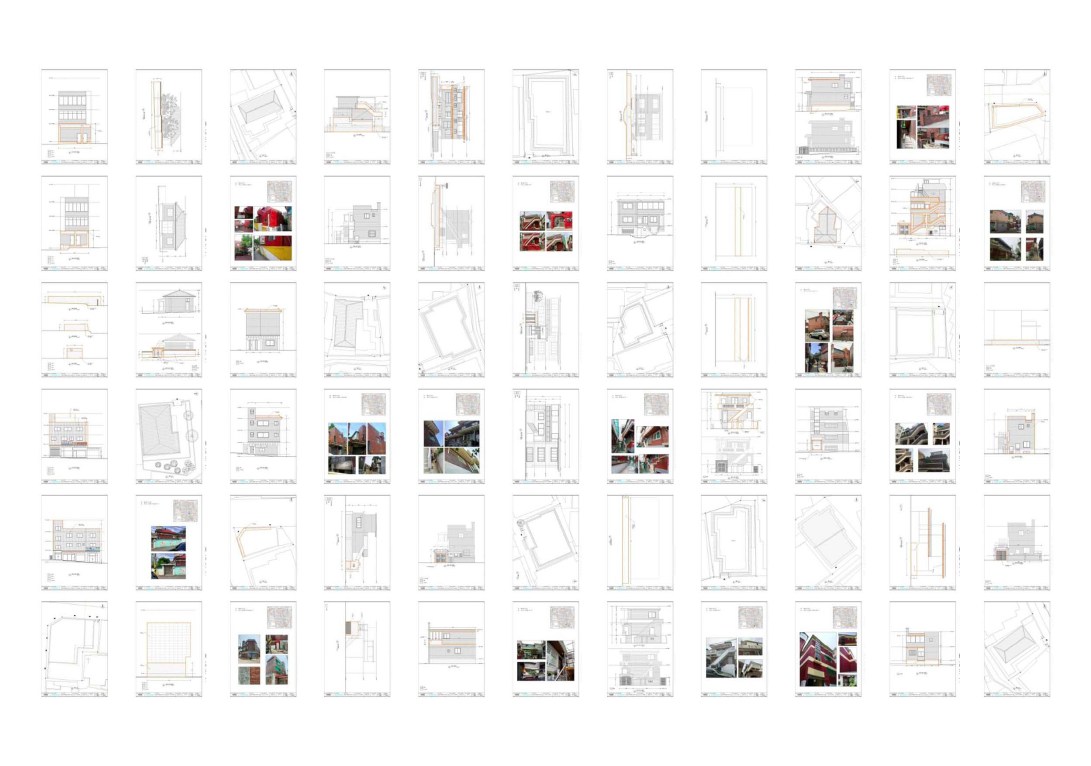
Task: Select fifth-row first page with long street elevation
Action: point(74,543)
